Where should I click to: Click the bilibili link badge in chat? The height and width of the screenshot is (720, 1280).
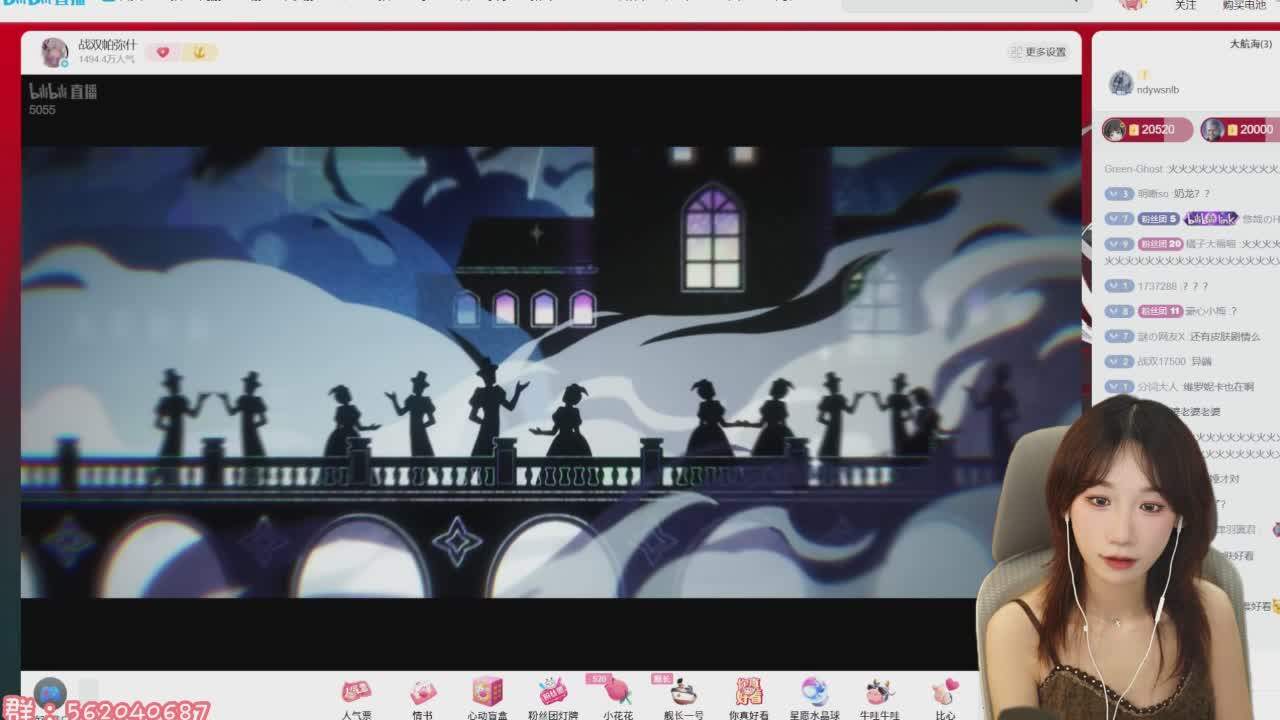tap(1211, 219)
